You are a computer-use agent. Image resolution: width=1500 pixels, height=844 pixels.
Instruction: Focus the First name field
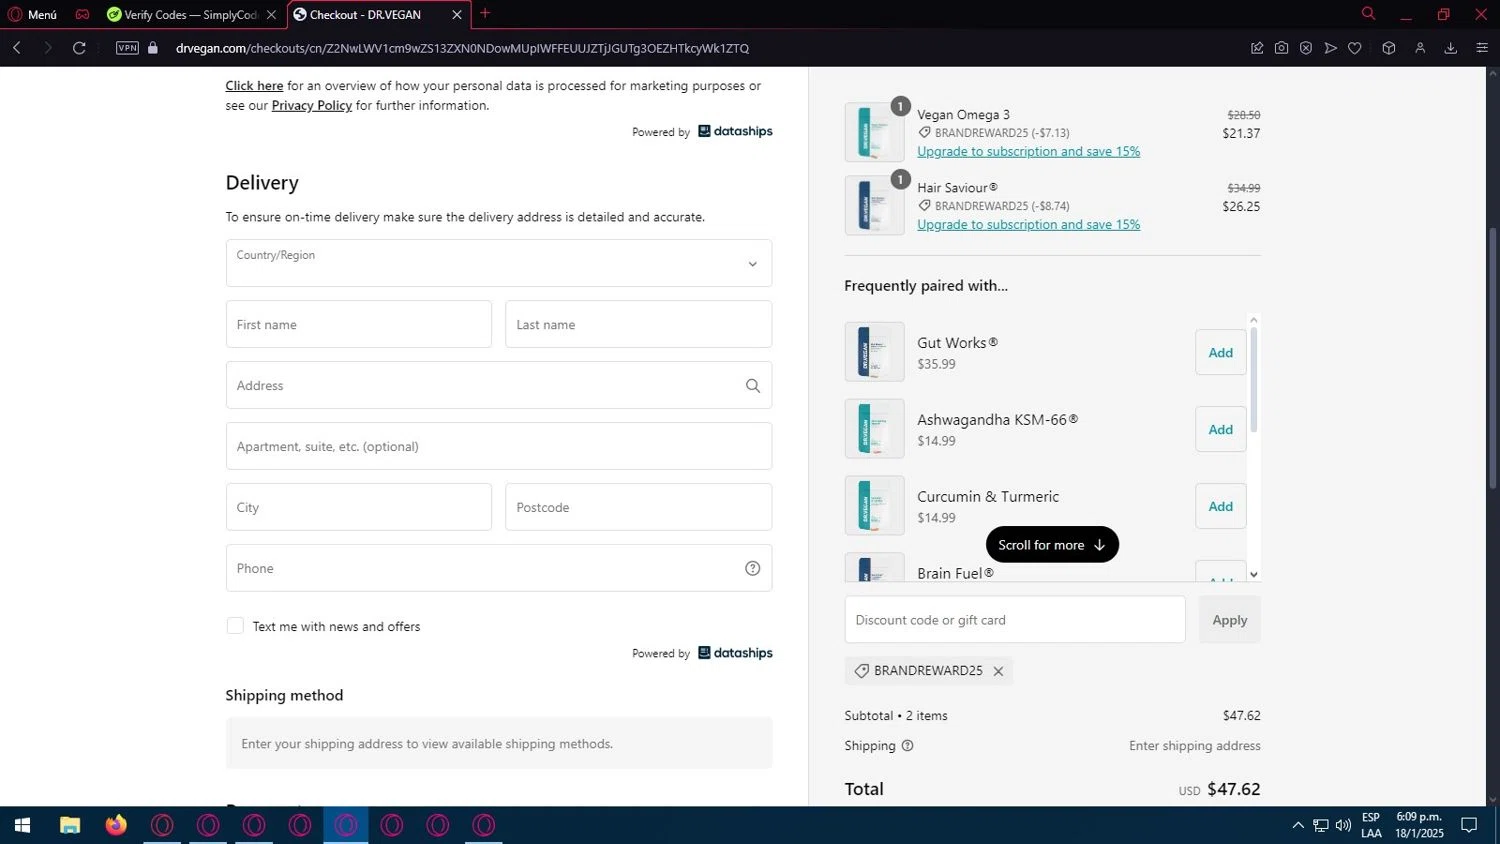359,324
